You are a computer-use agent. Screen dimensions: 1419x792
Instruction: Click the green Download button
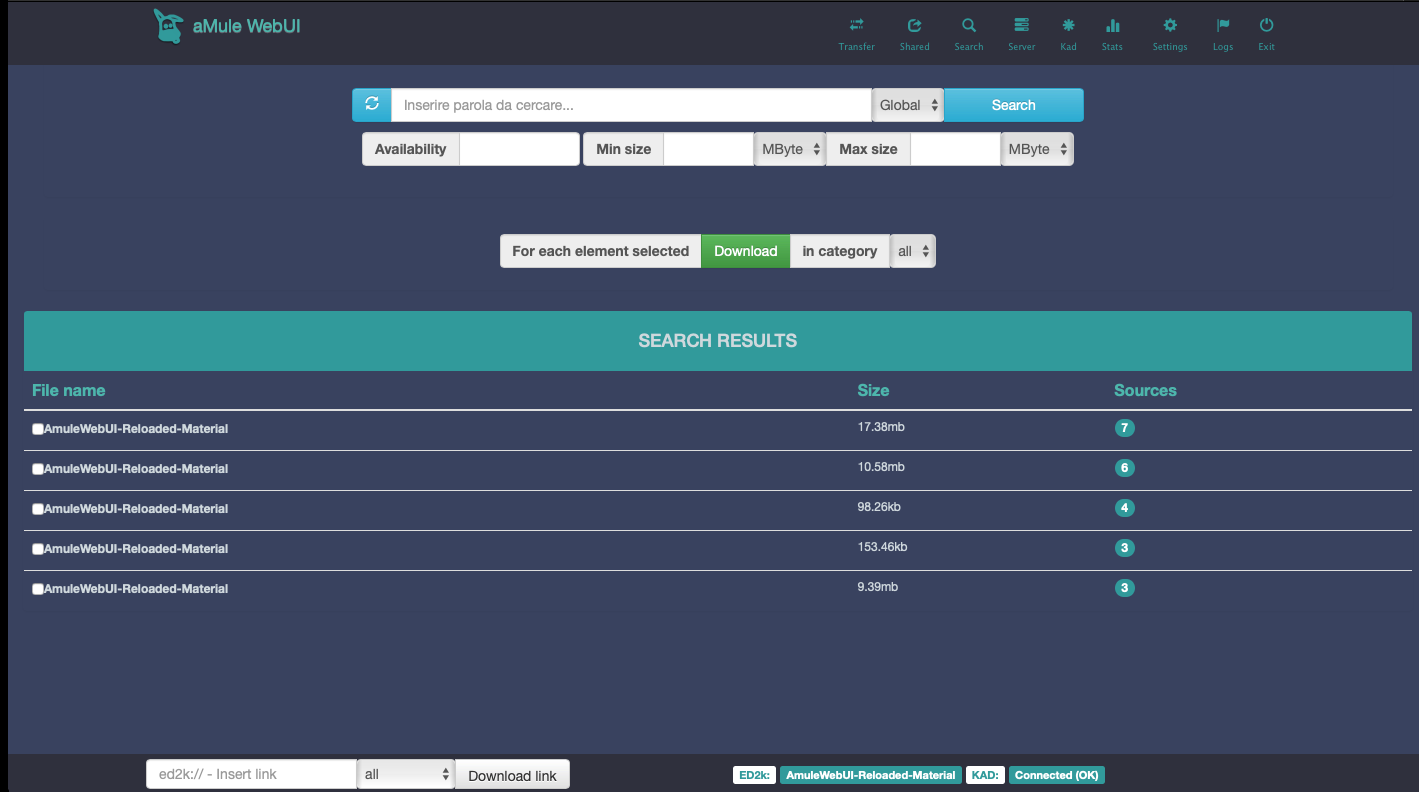pos(745,251)
